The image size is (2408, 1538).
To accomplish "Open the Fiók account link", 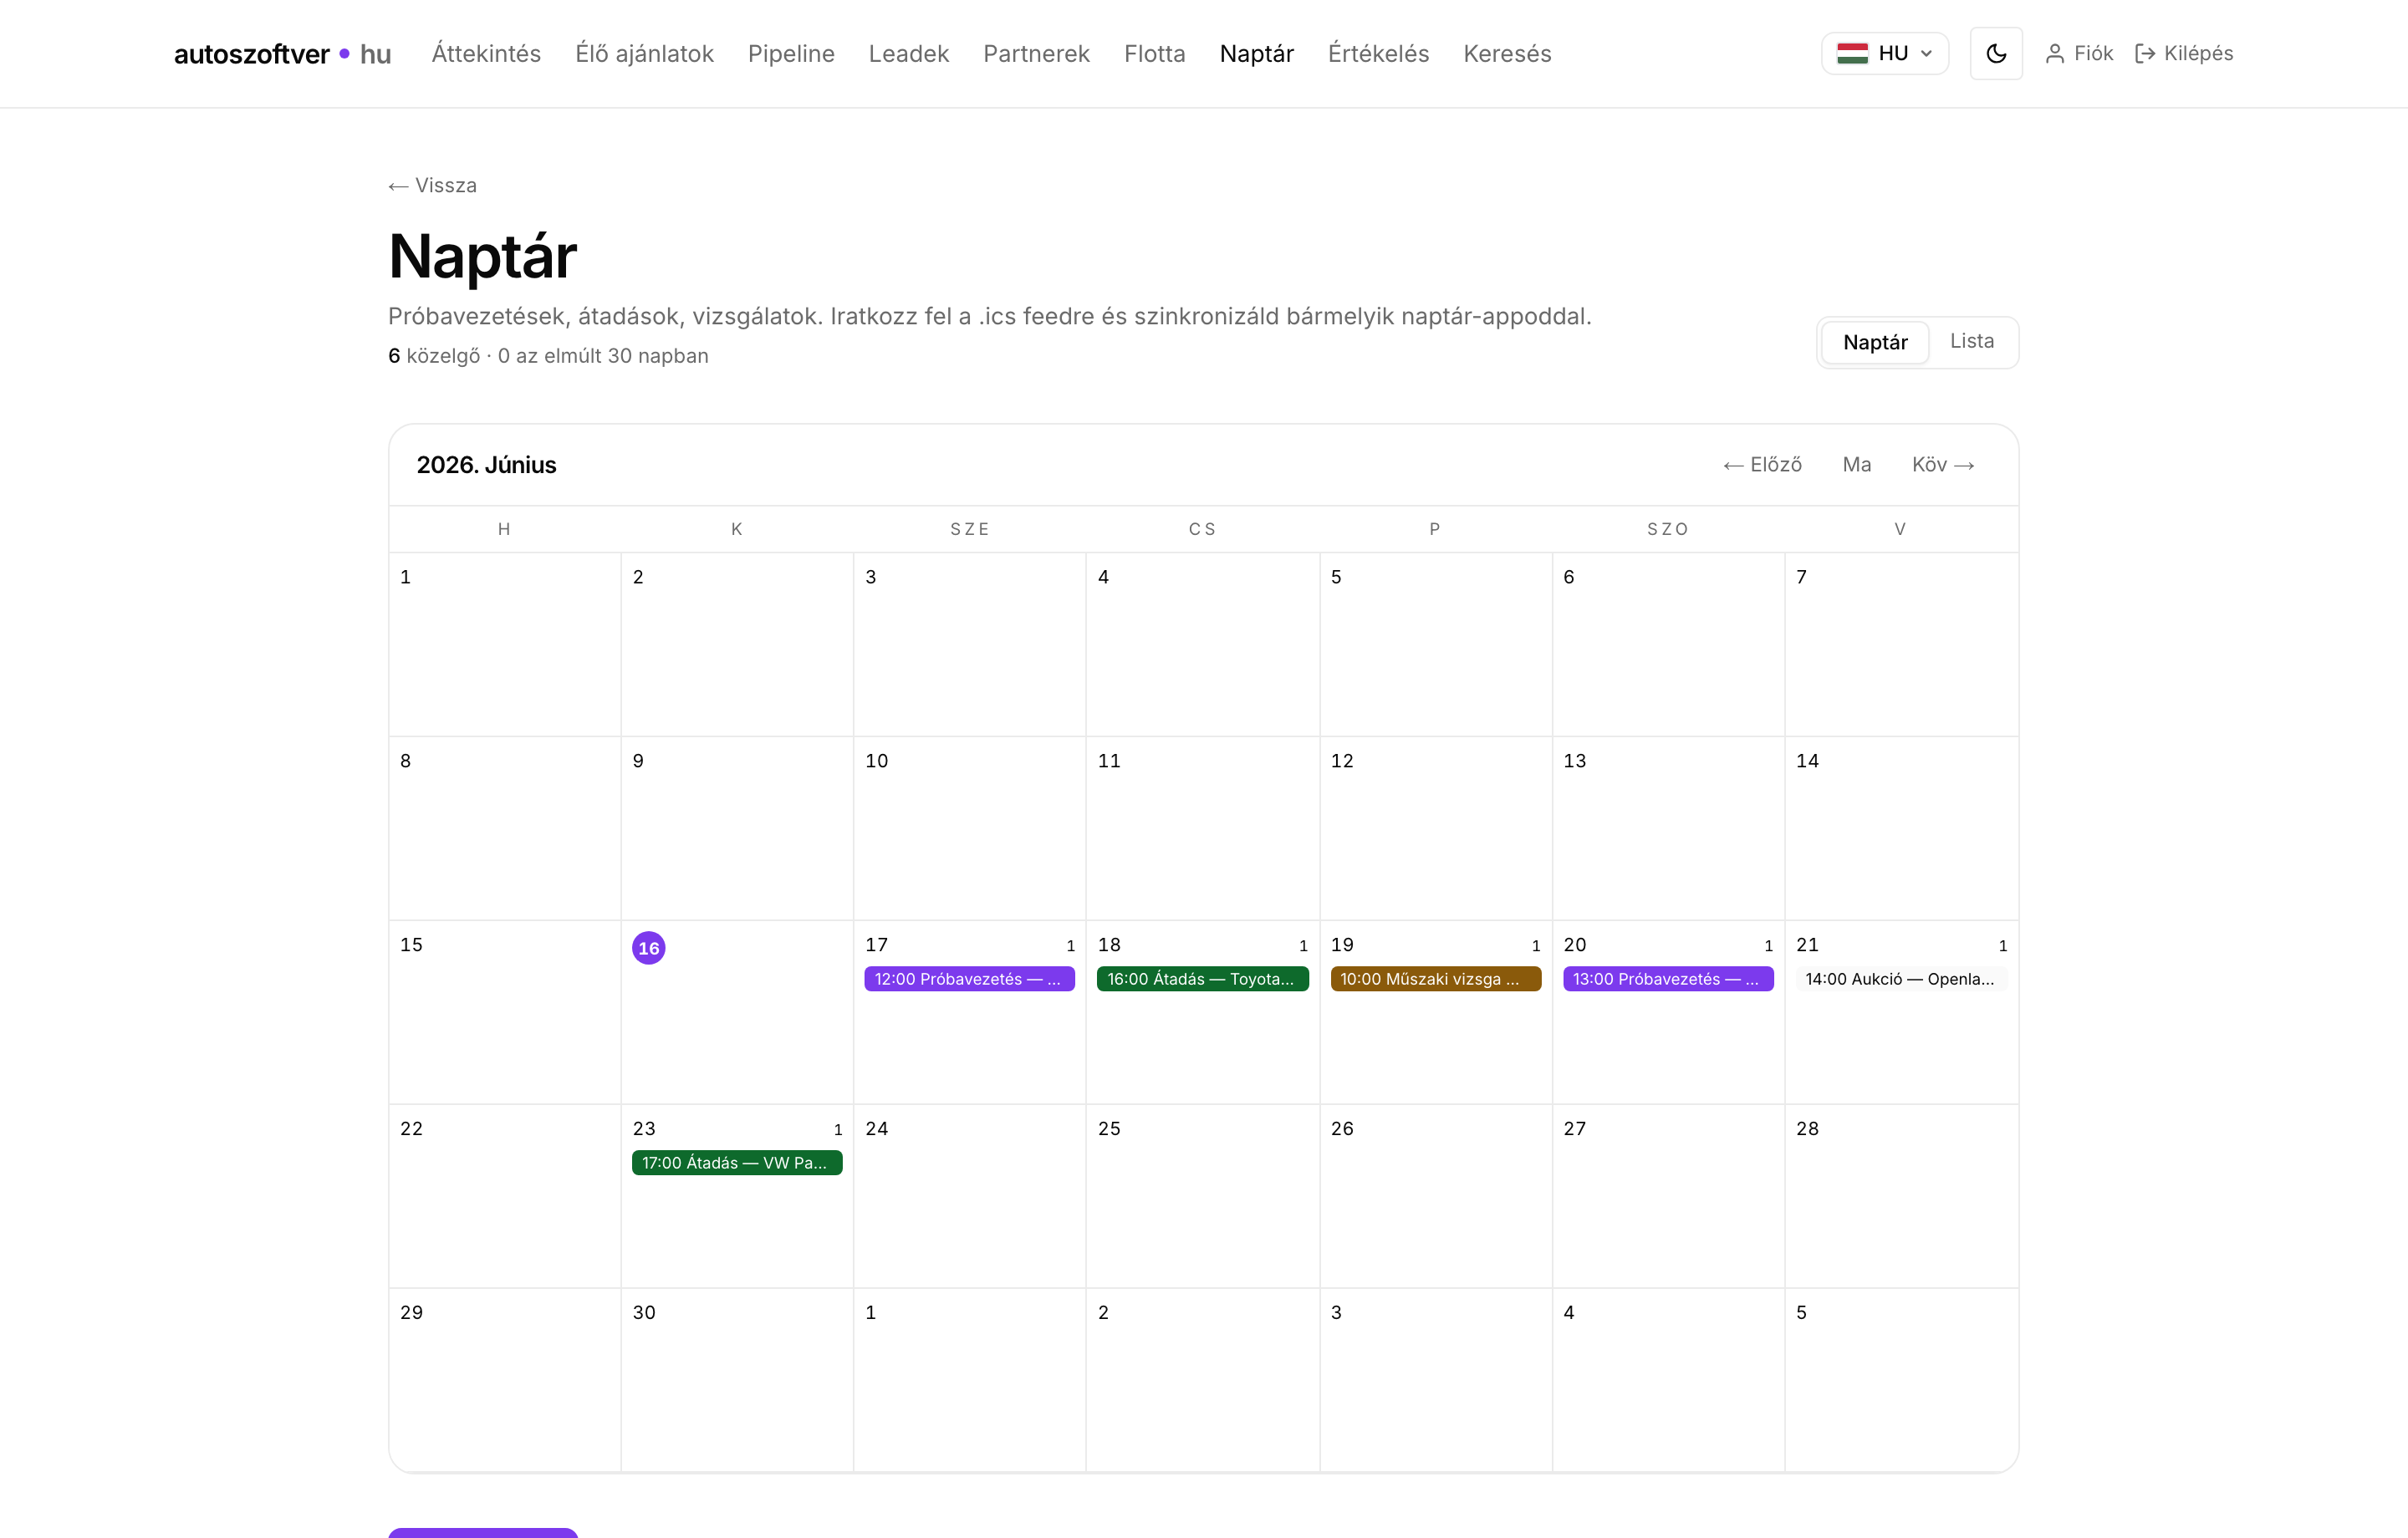I will point(2079,54).
